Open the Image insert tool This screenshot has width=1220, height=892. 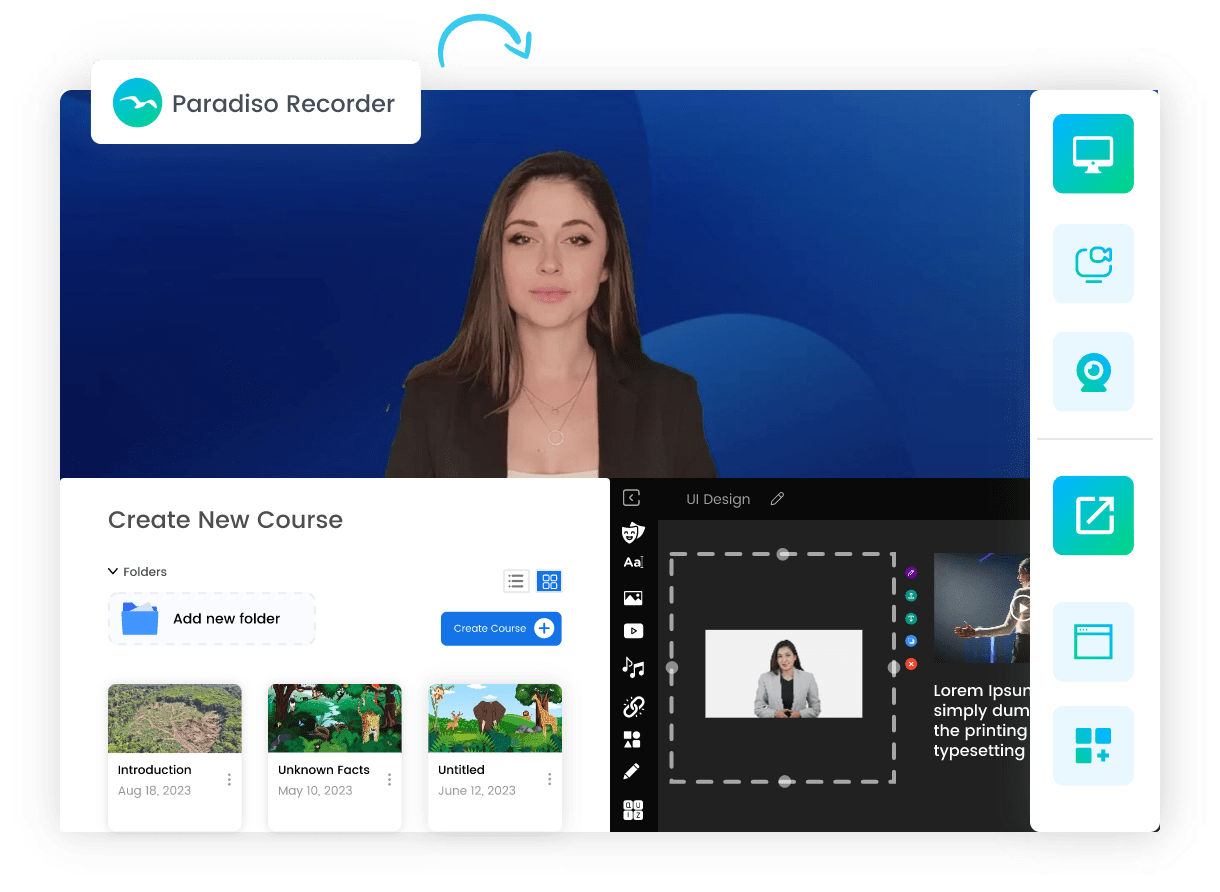click(633, 597)
